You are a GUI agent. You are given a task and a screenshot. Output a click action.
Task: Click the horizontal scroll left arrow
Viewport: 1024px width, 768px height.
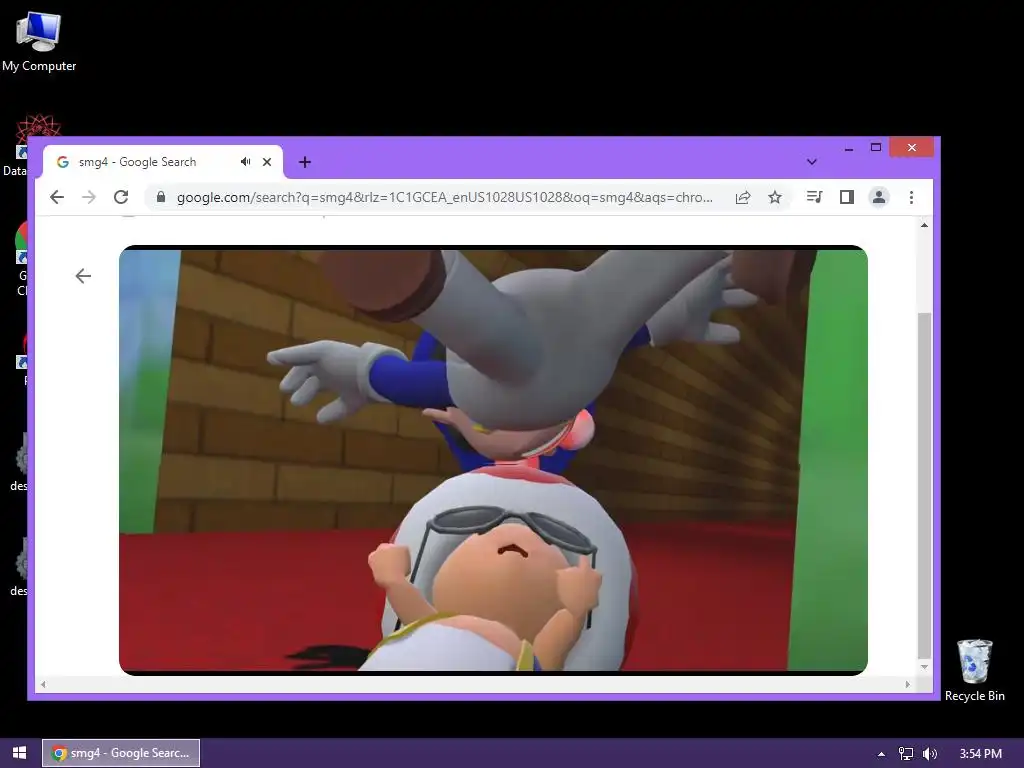click(43, 684)
